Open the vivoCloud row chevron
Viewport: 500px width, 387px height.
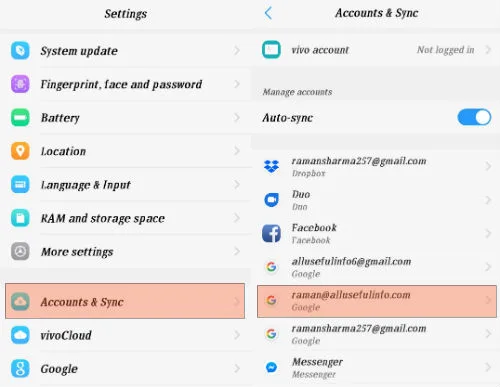[x=237, y=335]
